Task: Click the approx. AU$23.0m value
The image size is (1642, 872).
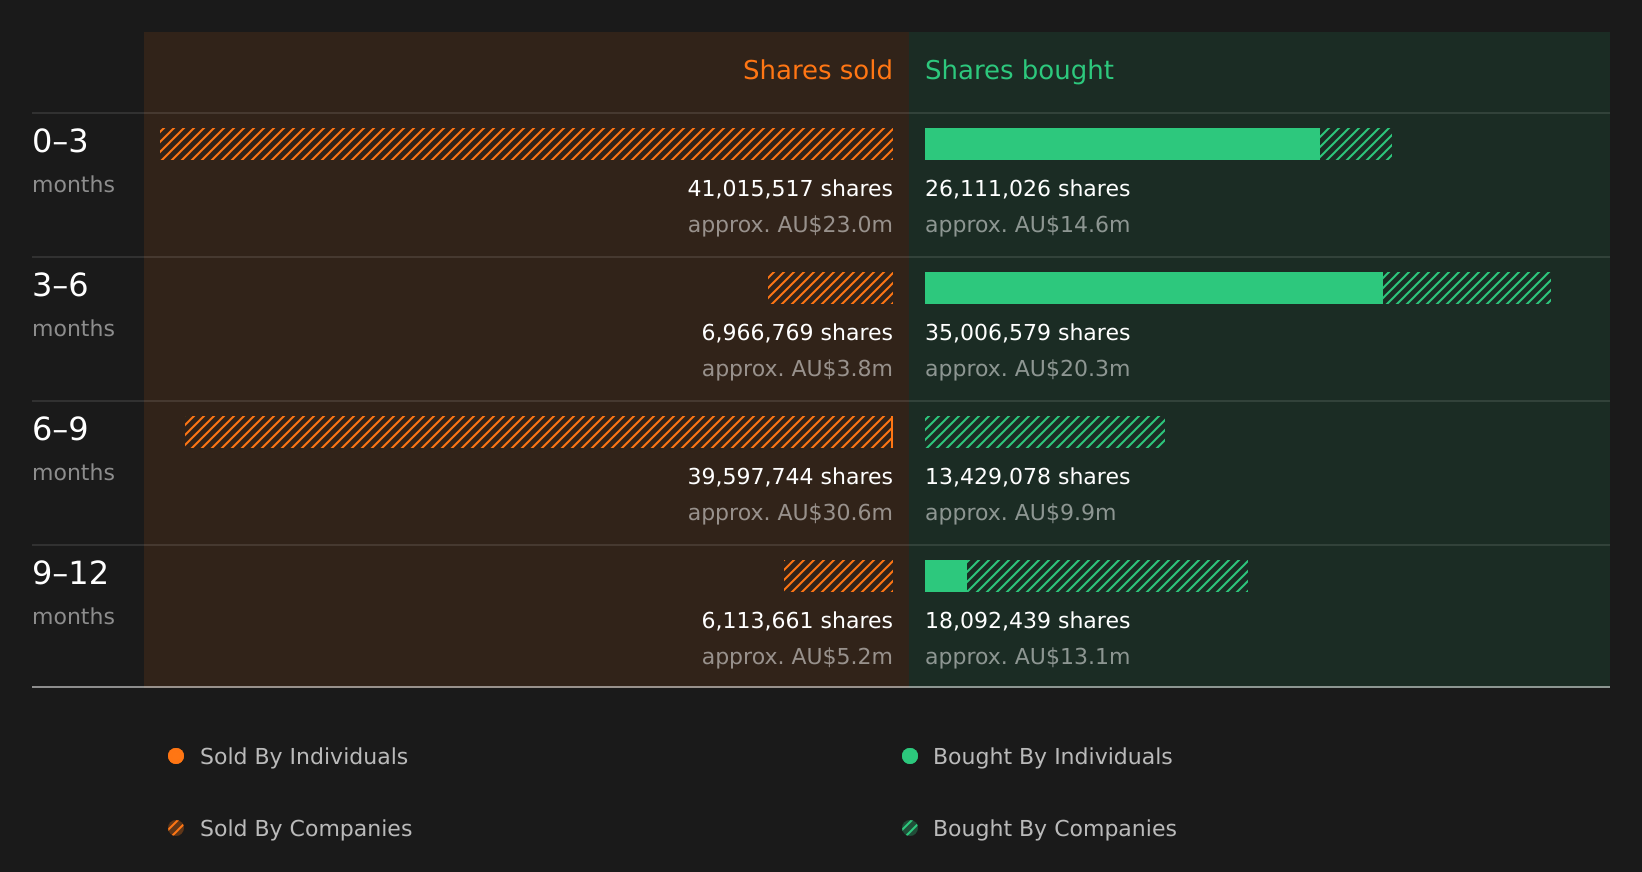Action: coord(790,225)
